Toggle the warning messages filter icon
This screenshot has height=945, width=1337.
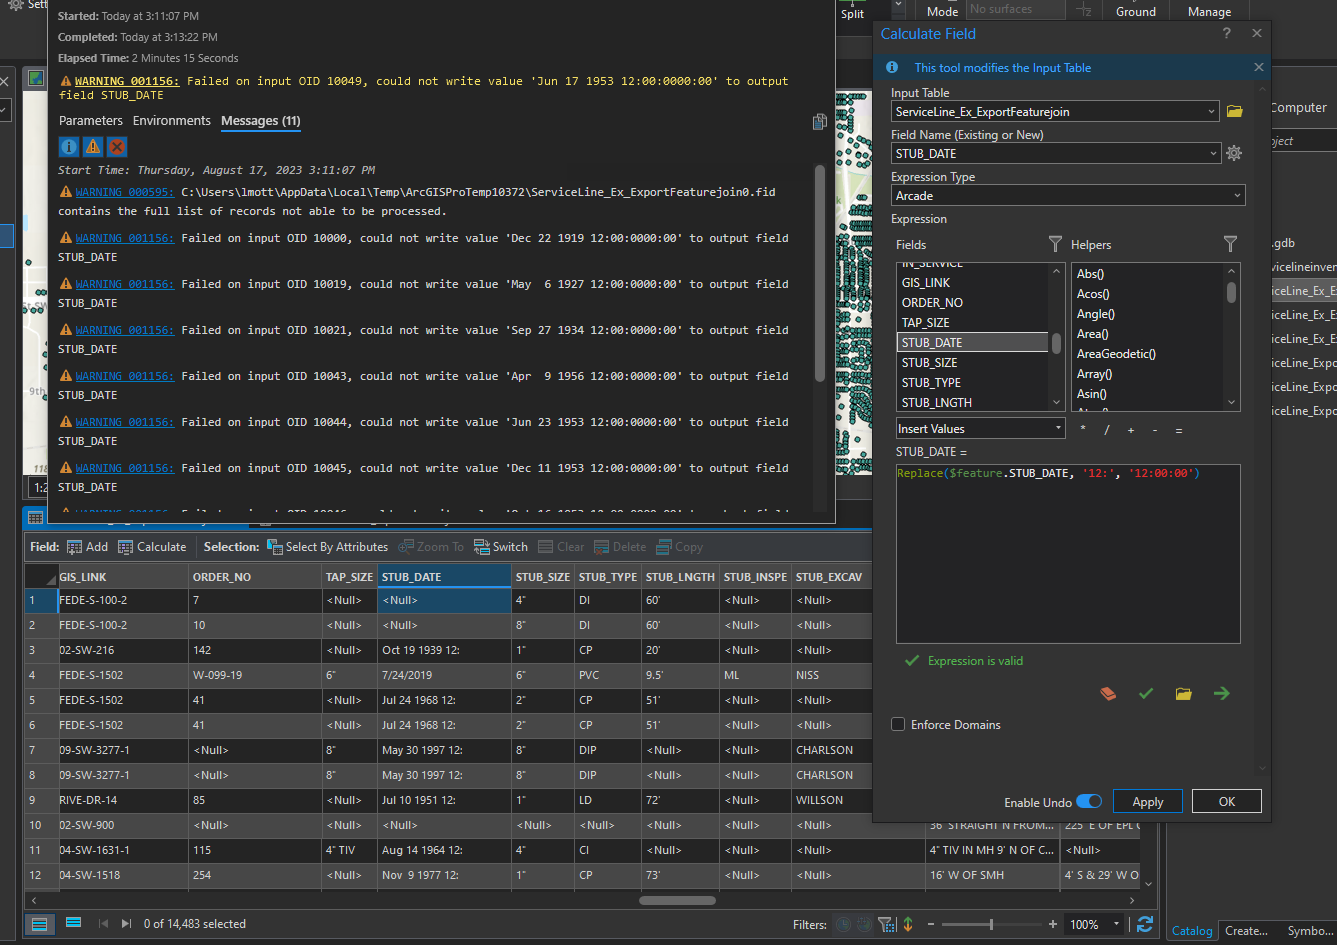click(x=93, y=147)
